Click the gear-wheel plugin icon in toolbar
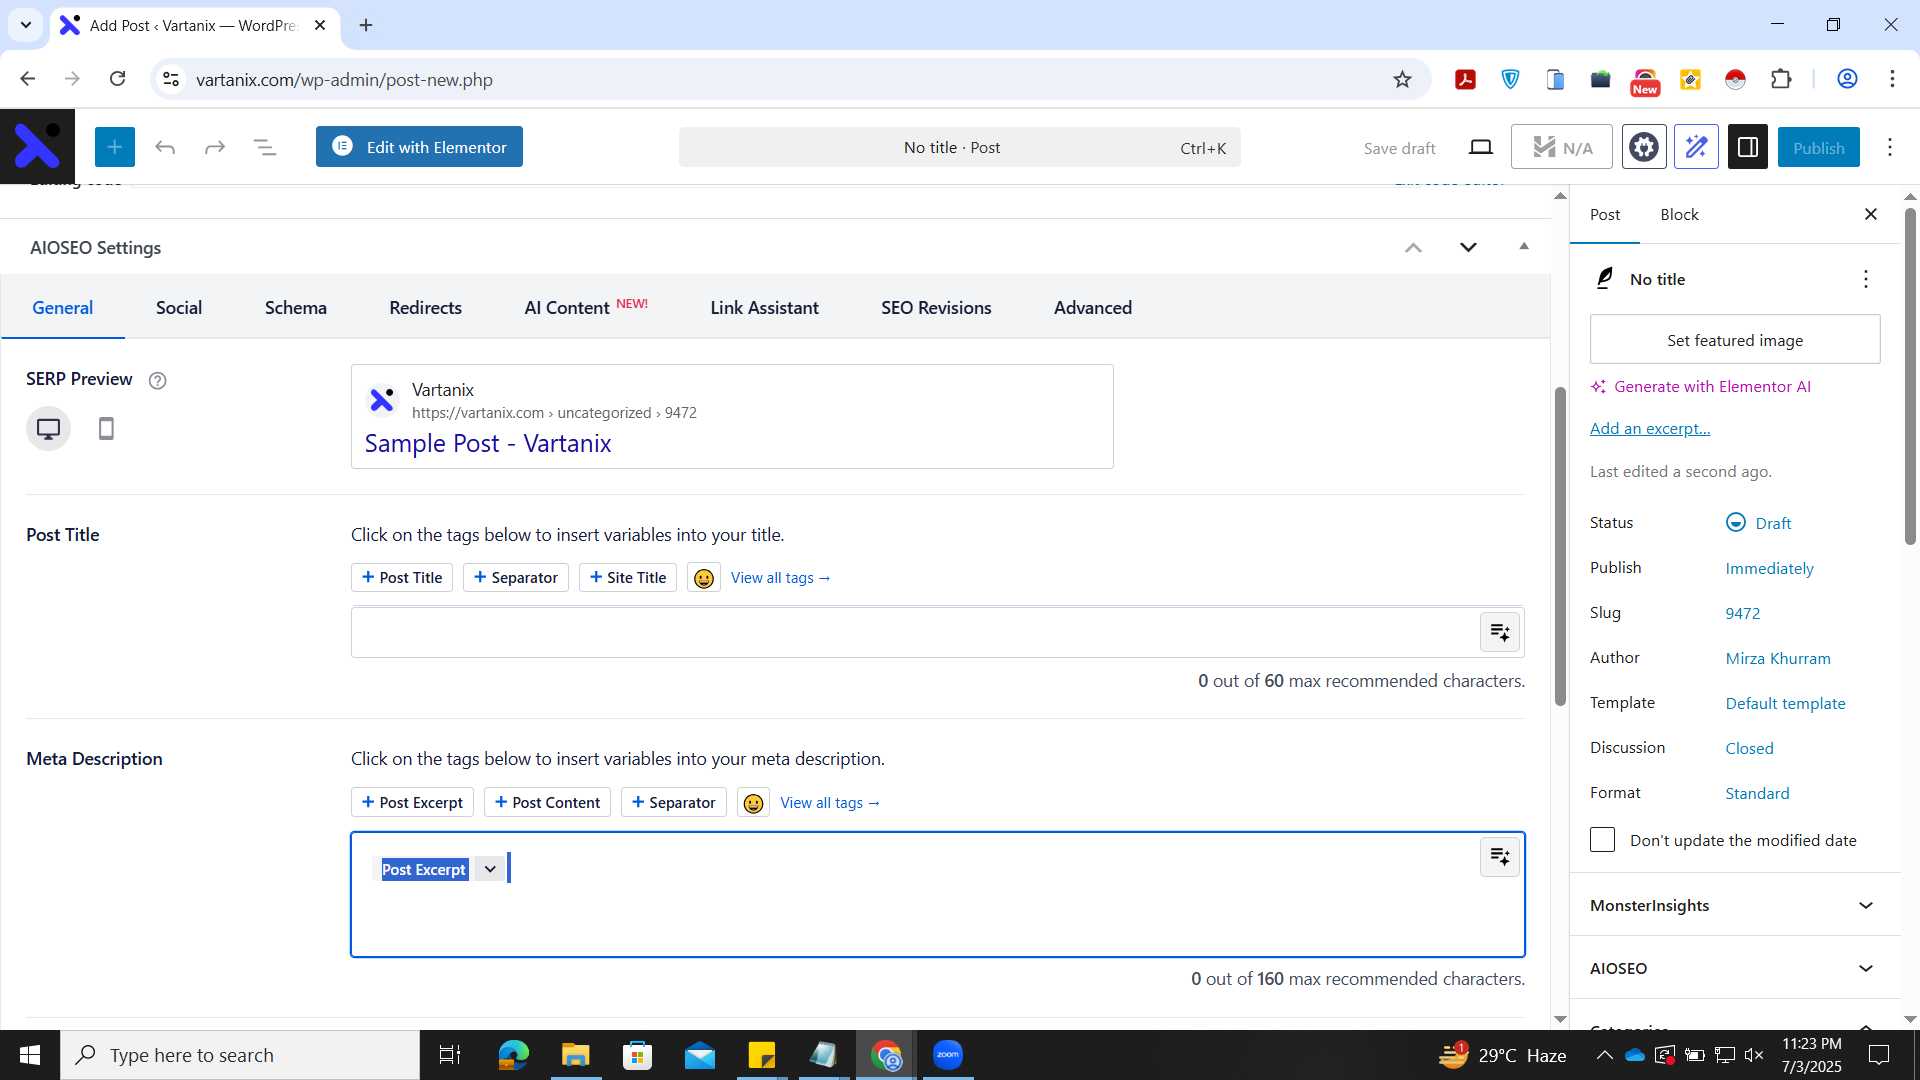This screenshot has width=1920, height=1080. pos(1644,147)
